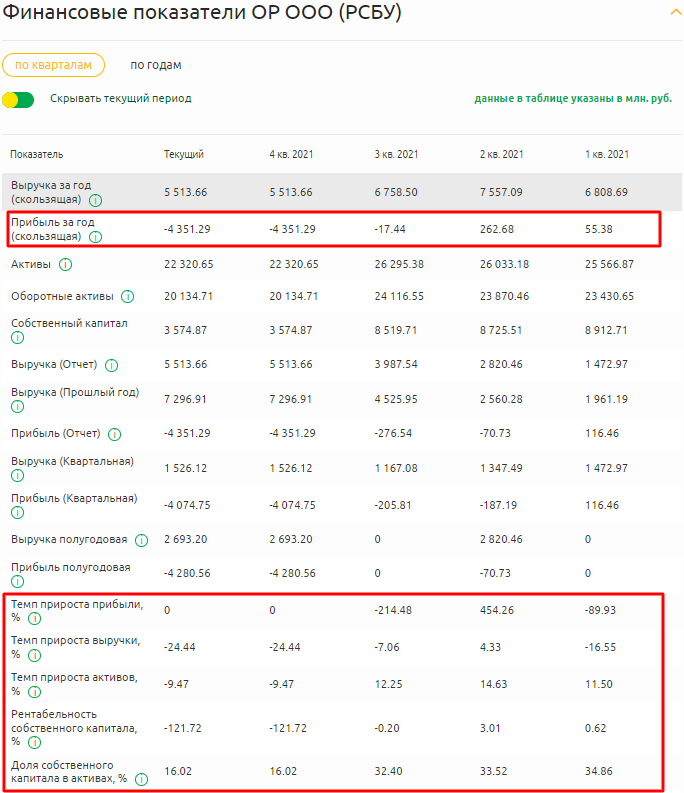The width and height of the screenshot is (684, 793).
Task: Click the Показатель column header
Action: [37, 154]
